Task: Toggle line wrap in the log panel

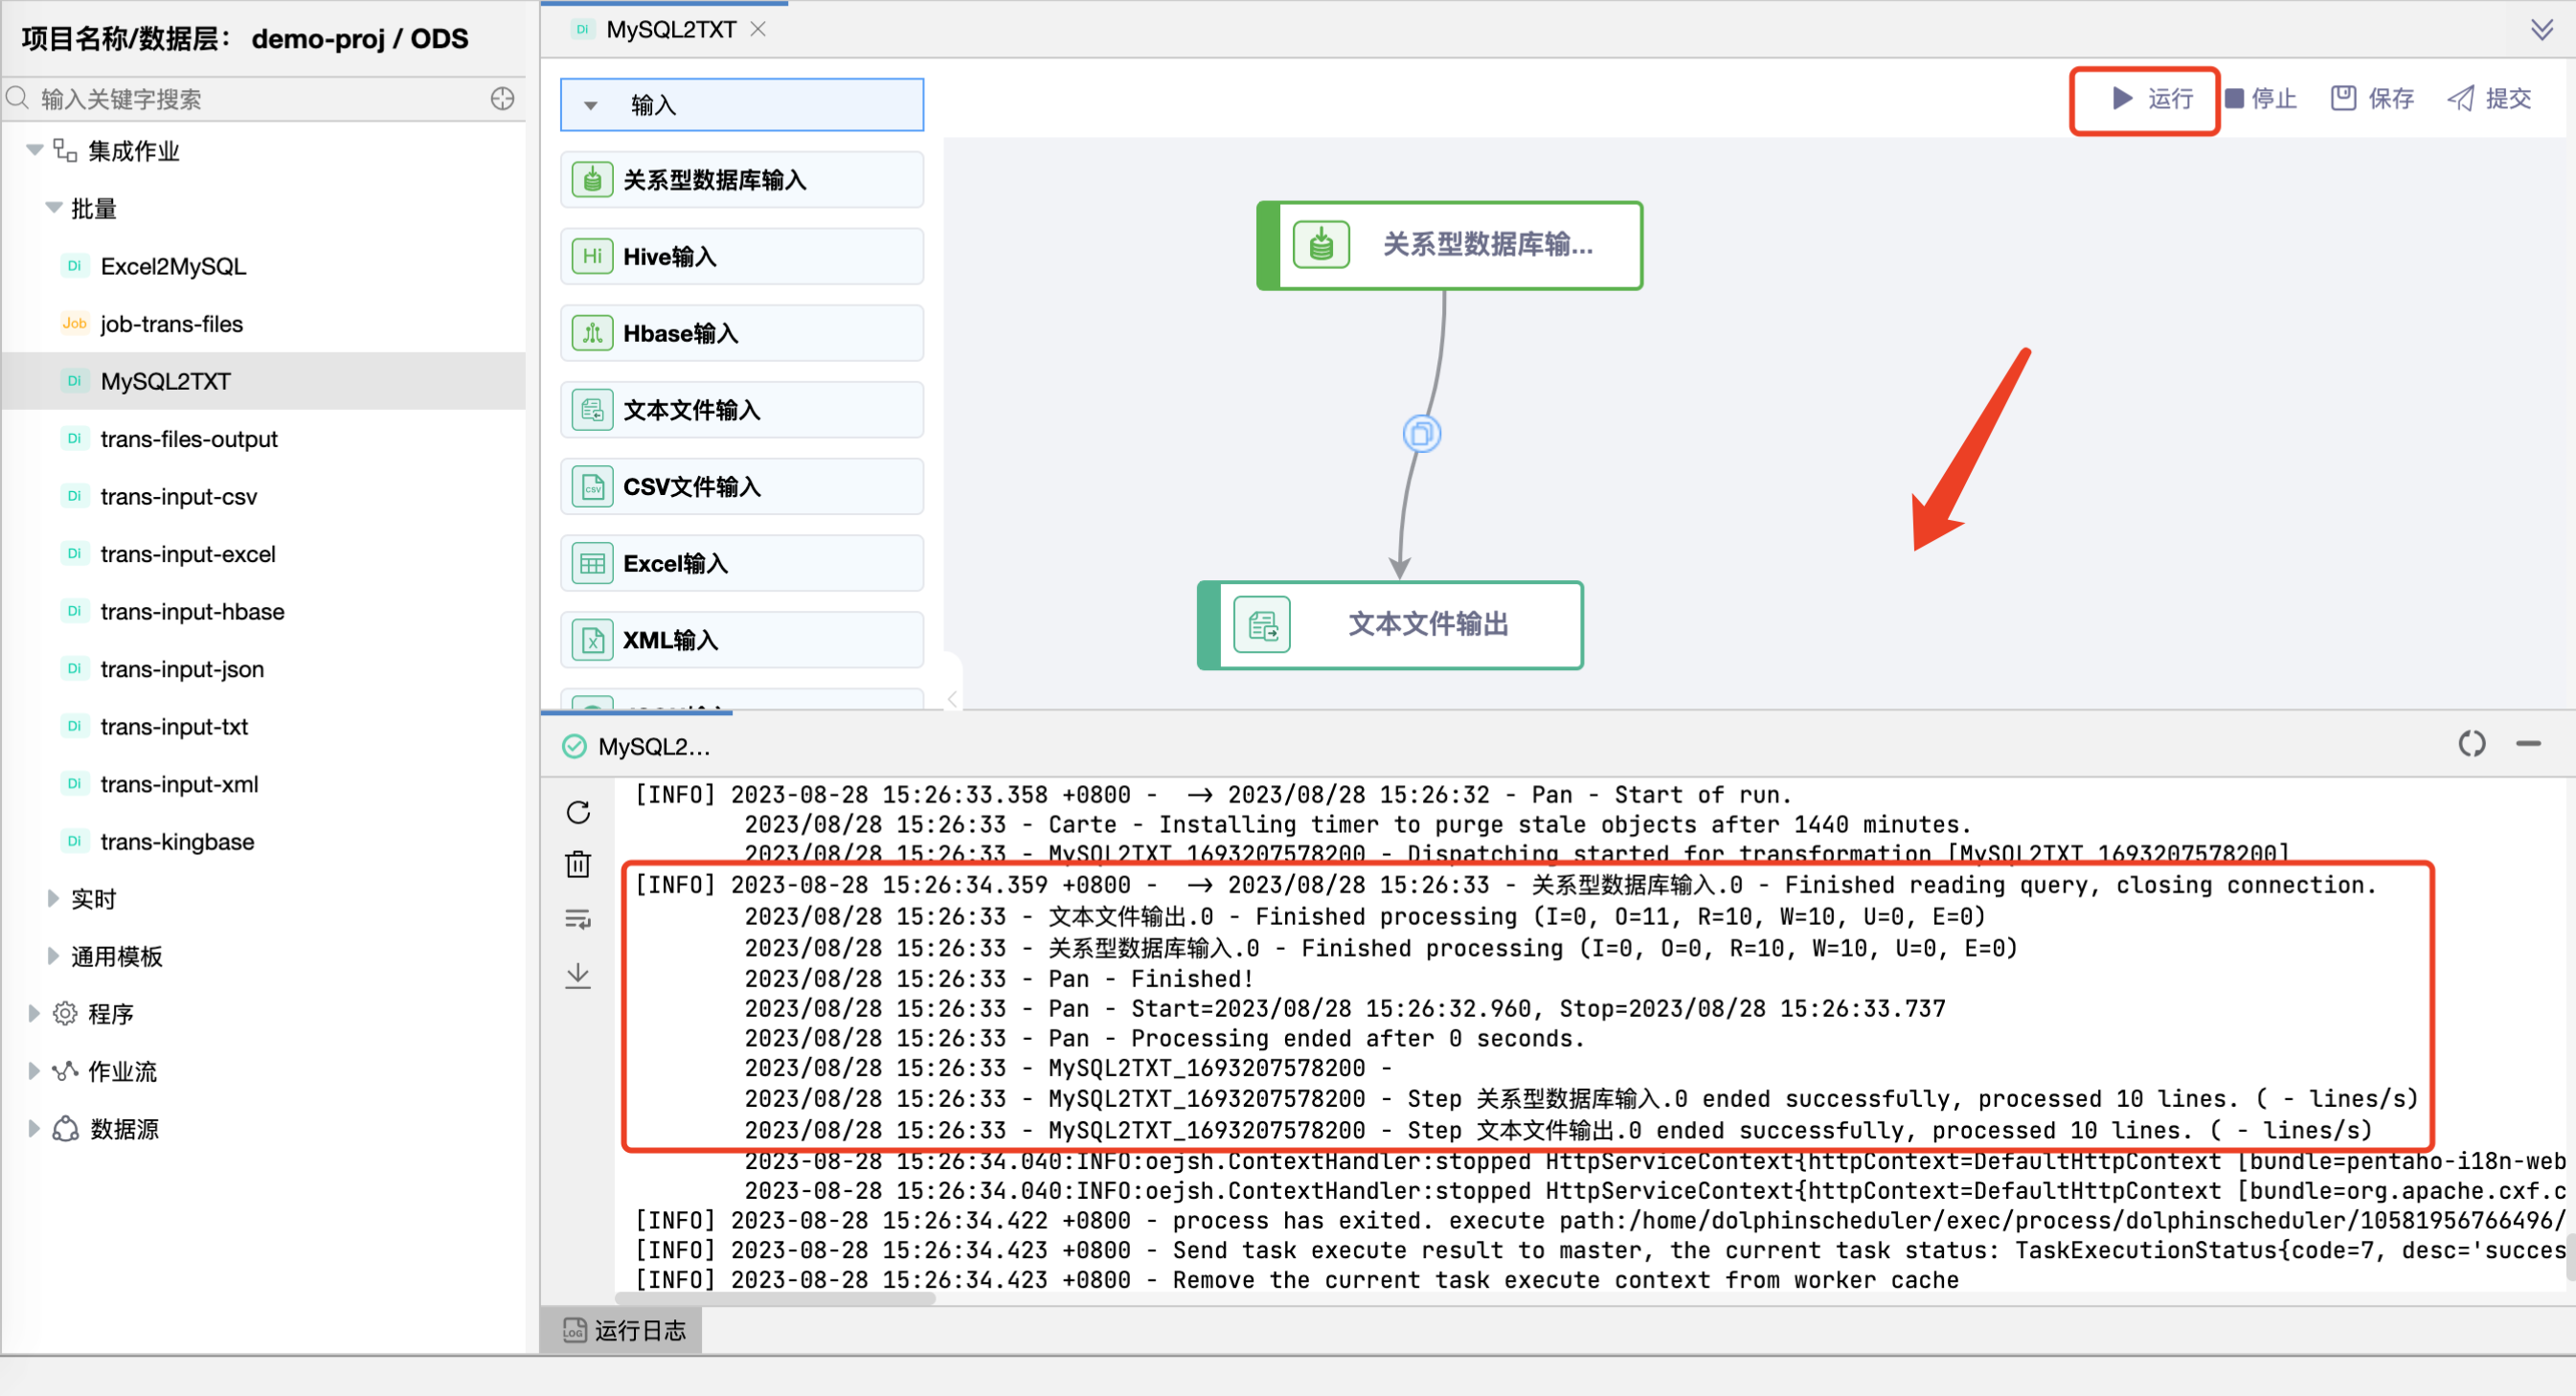Action: click(x=578, y=920)
